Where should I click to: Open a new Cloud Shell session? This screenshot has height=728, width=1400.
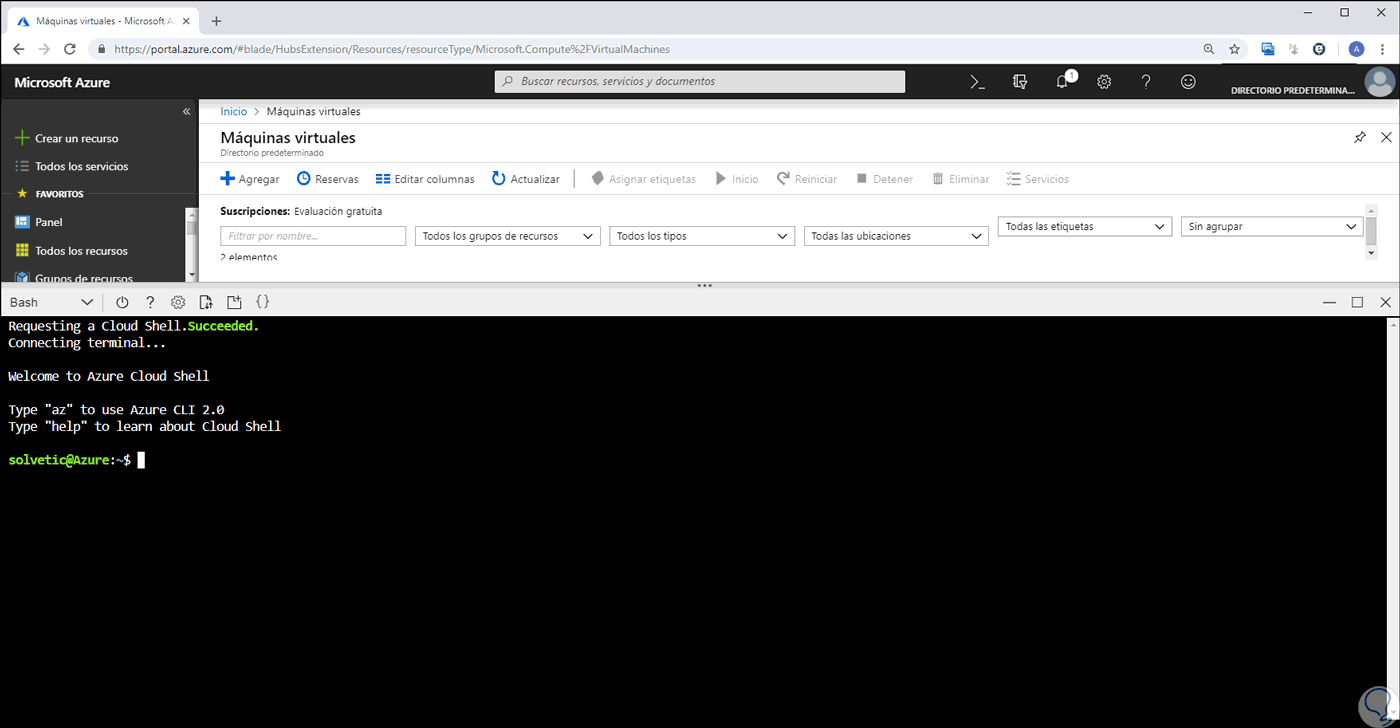click(x=234, y=302)
